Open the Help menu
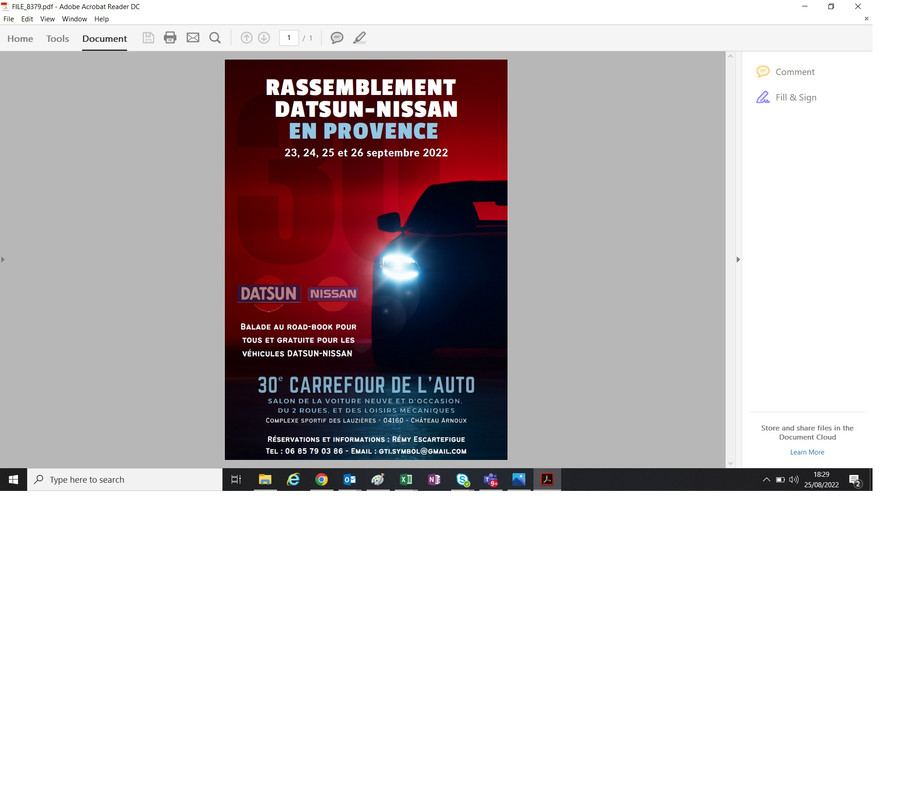This screenshot has width=916, height=800. (102, 19)
